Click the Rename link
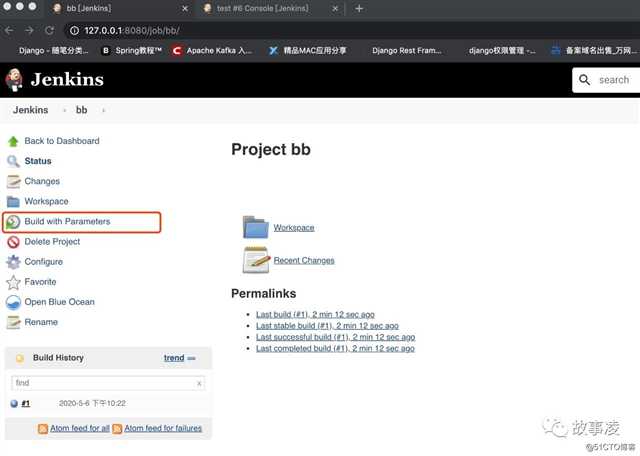The width and height of the screenshot is (640, 456). pos(41,323)
